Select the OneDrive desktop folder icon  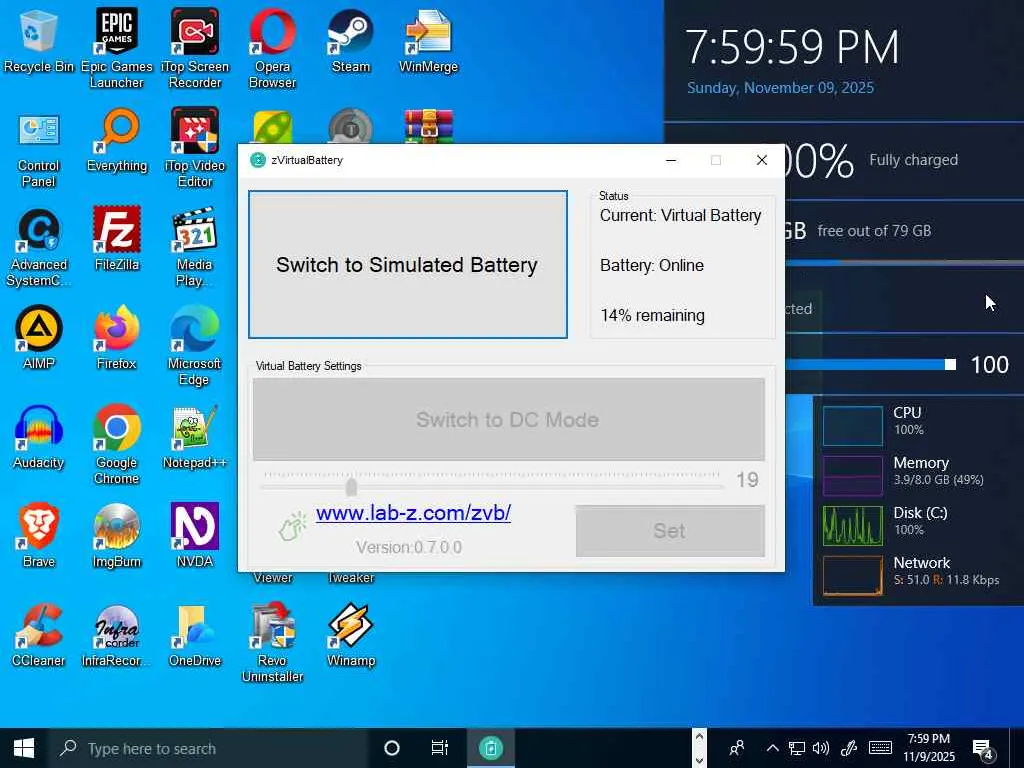[x=195, y=635]
